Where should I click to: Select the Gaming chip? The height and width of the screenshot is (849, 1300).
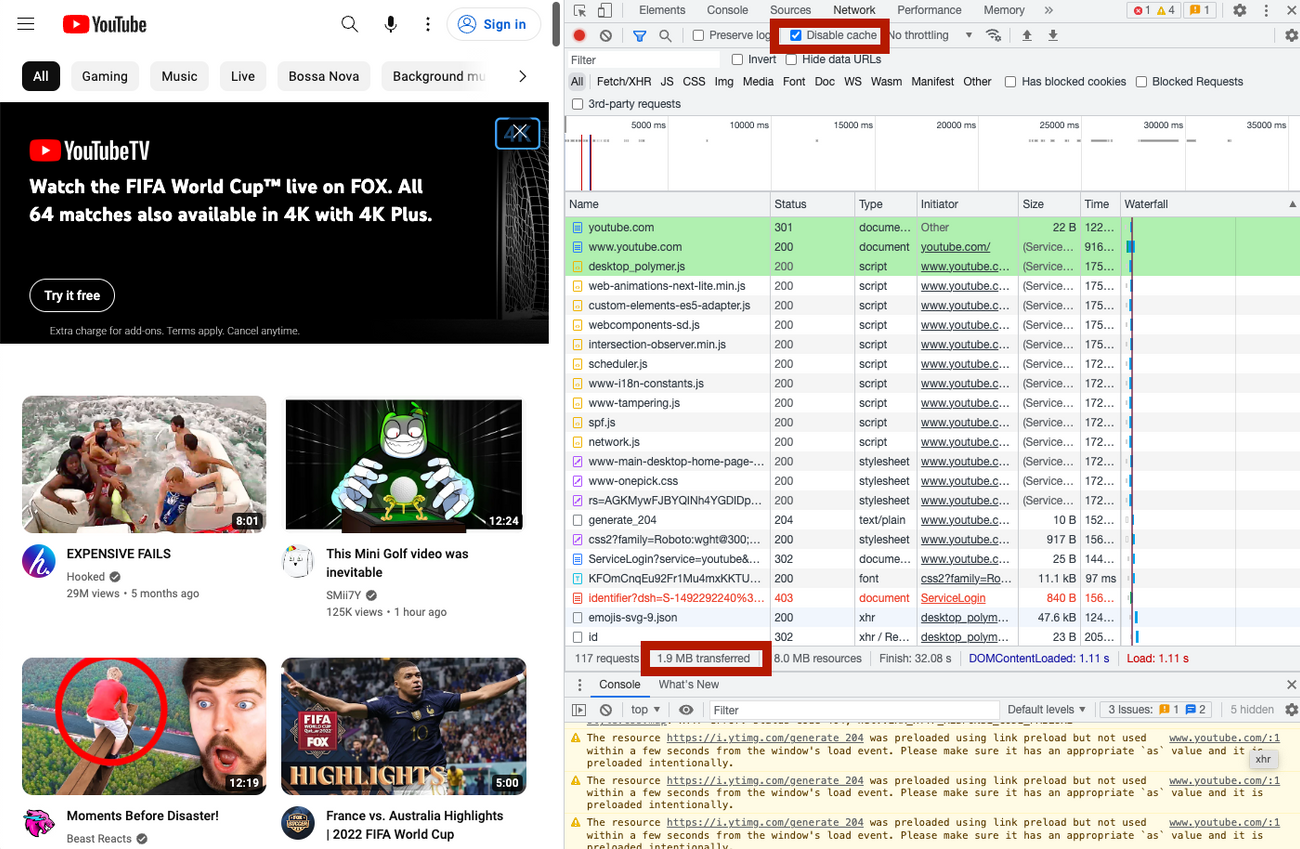[105, 76]
